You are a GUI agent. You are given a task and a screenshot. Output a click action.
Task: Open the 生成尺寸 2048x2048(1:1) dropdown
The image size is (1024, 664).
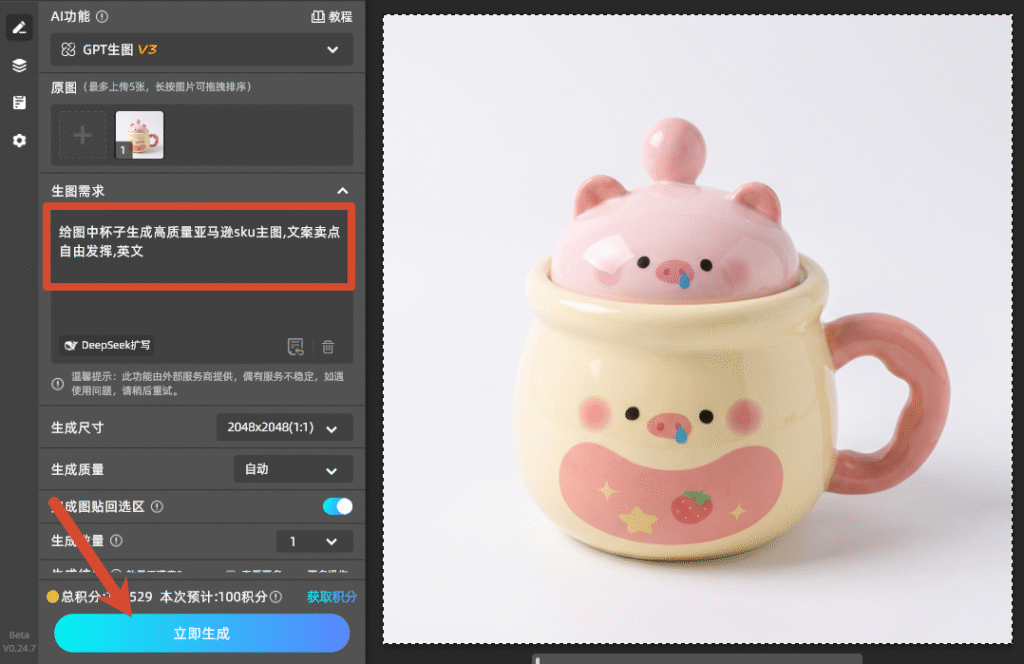click(285, 428)
